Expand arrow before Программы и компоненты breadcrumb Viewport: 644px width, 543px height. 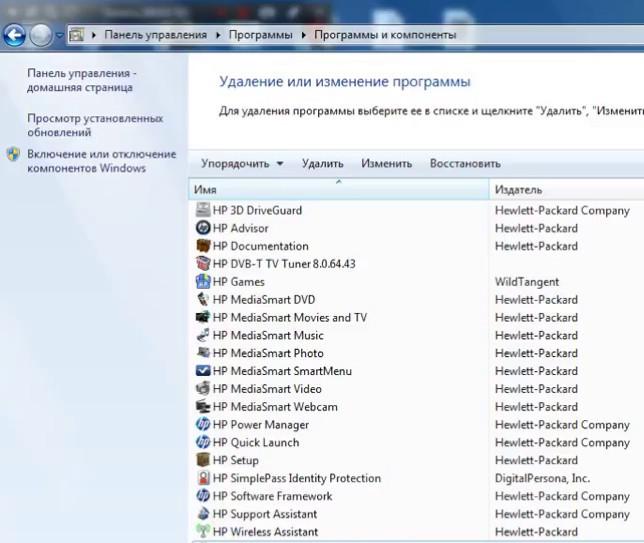point(304,35)
